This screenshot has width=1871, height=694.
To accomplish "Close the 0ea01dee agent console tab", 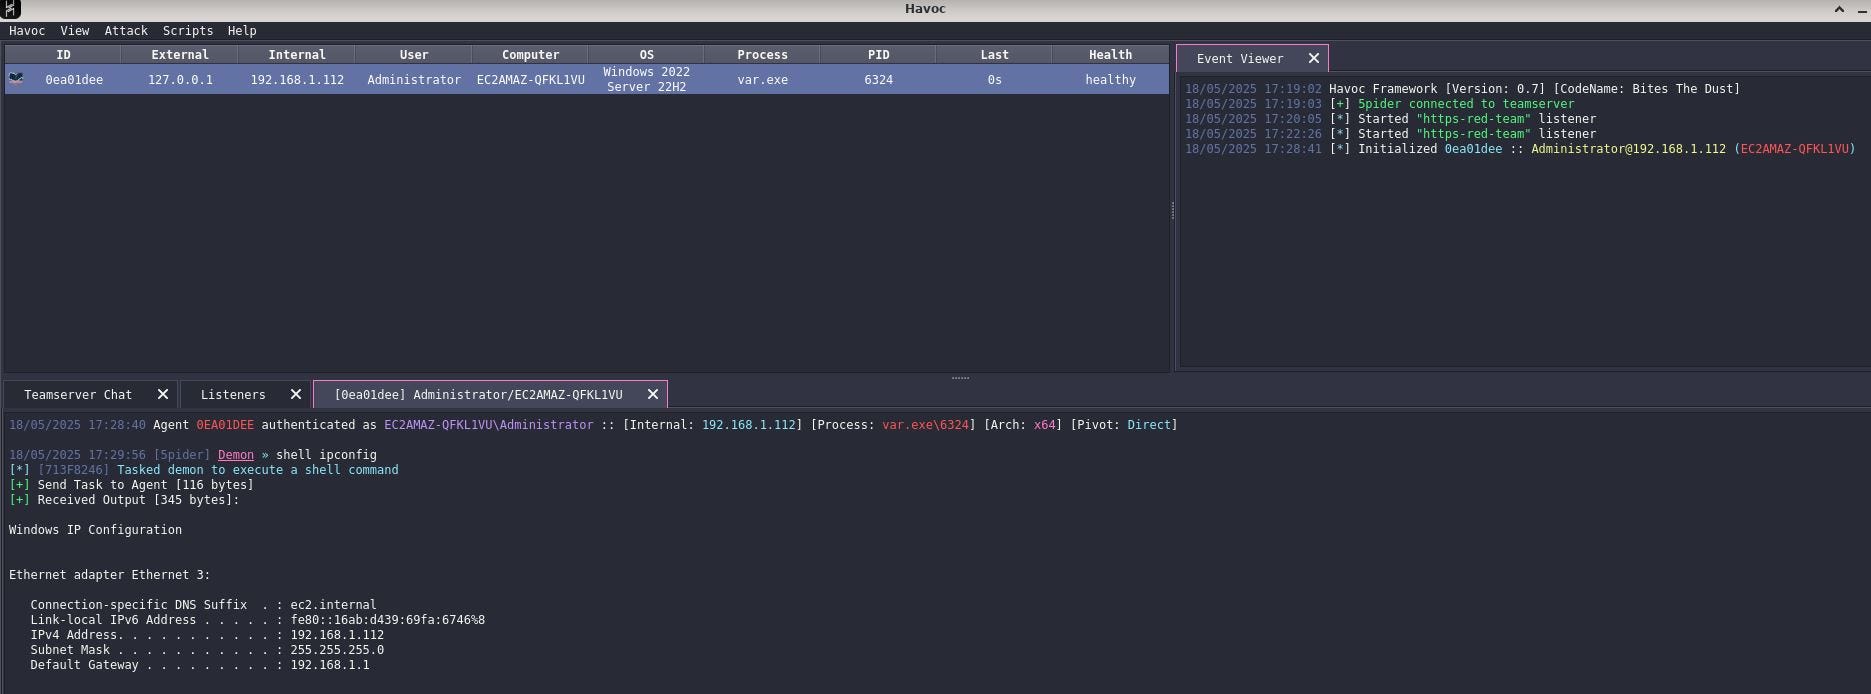I will (653, 394).
